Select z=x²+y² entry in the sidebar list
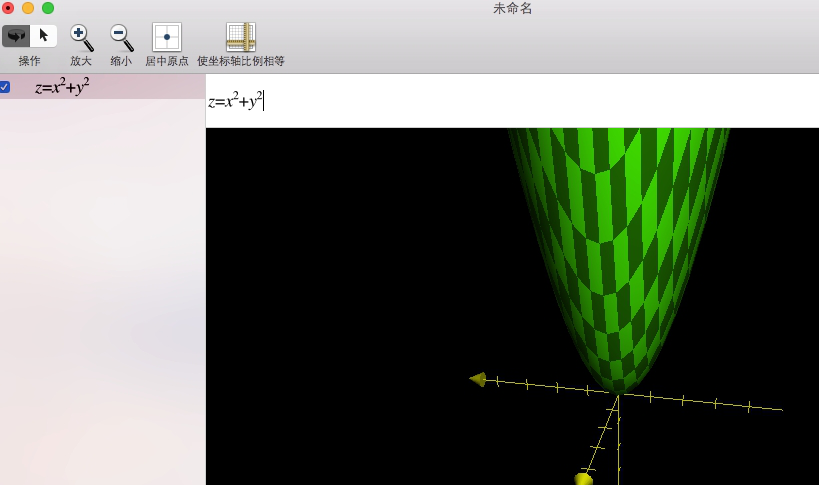This screenshot has height=504, width=819. point(62,87)
